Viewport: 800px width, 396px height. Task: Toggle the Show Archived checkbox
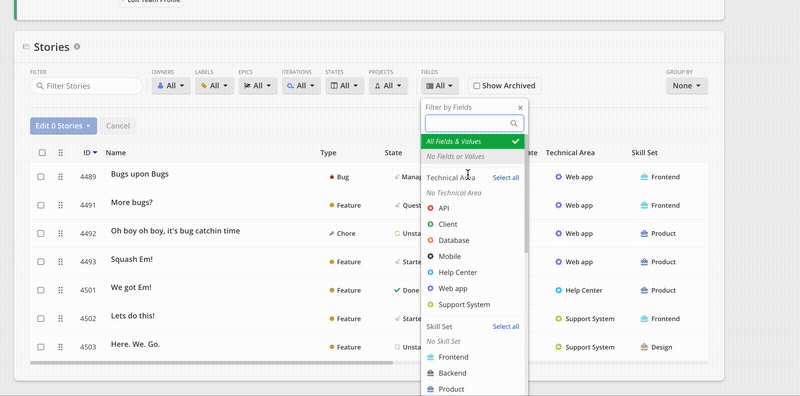[477, 86]
